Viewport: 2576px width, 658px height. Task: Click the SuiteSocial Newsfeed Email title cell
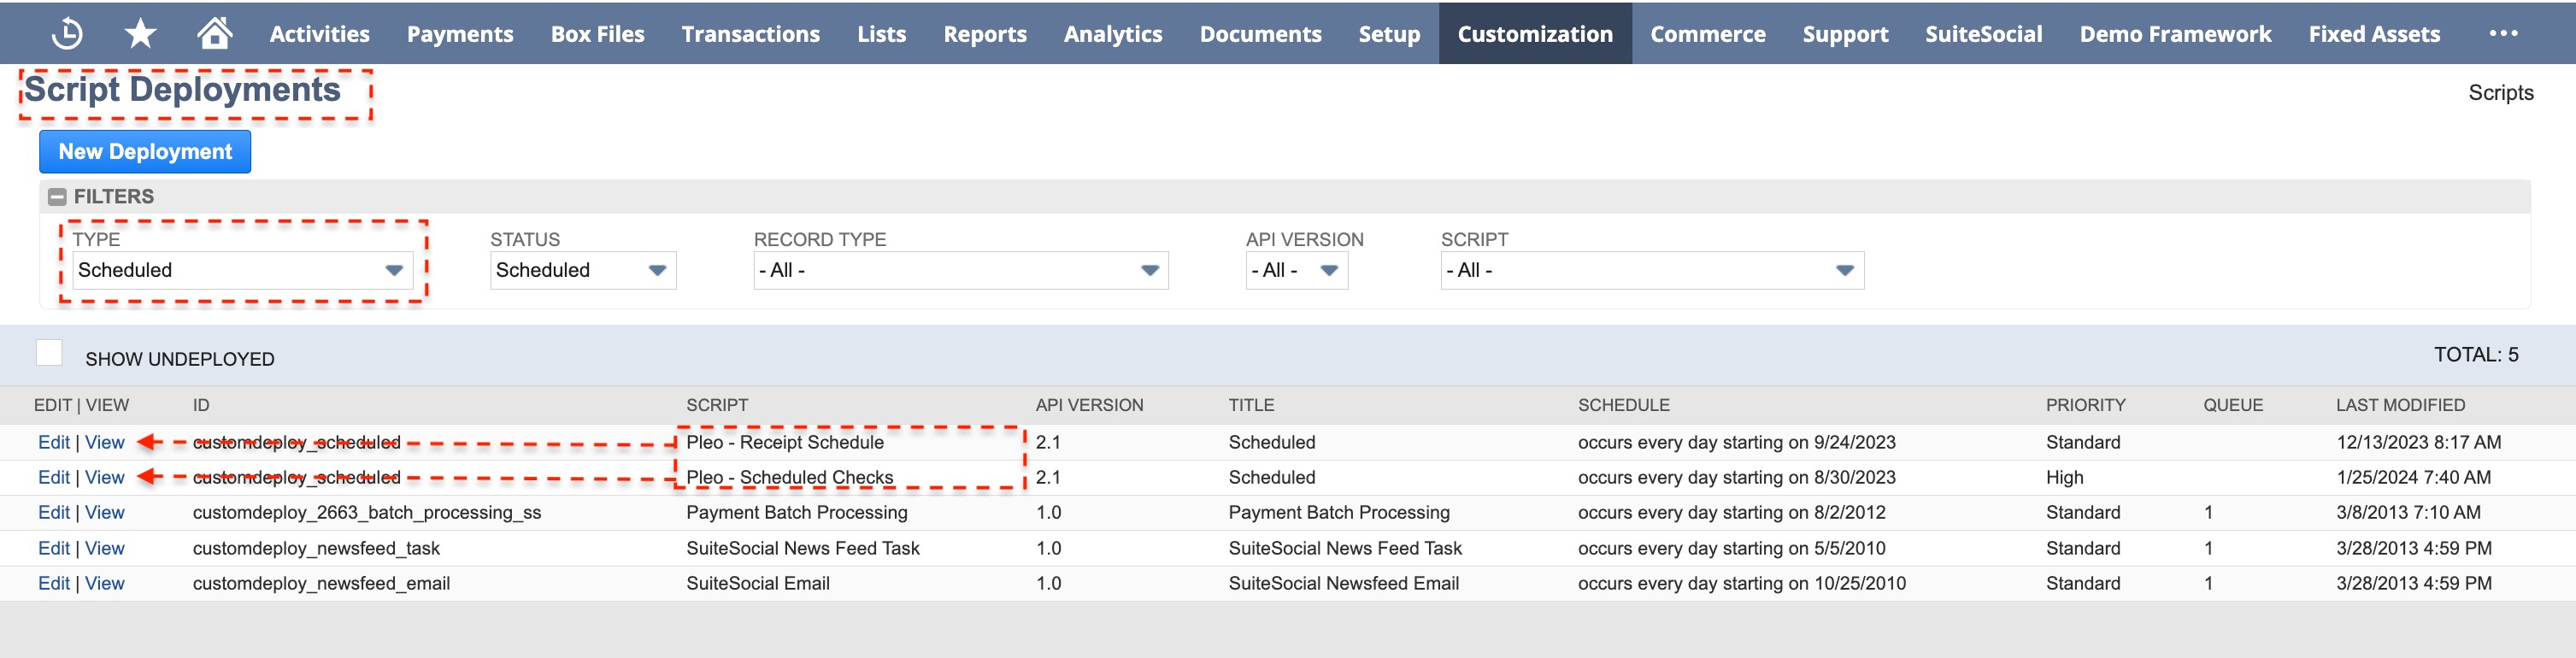(1343, 583)
